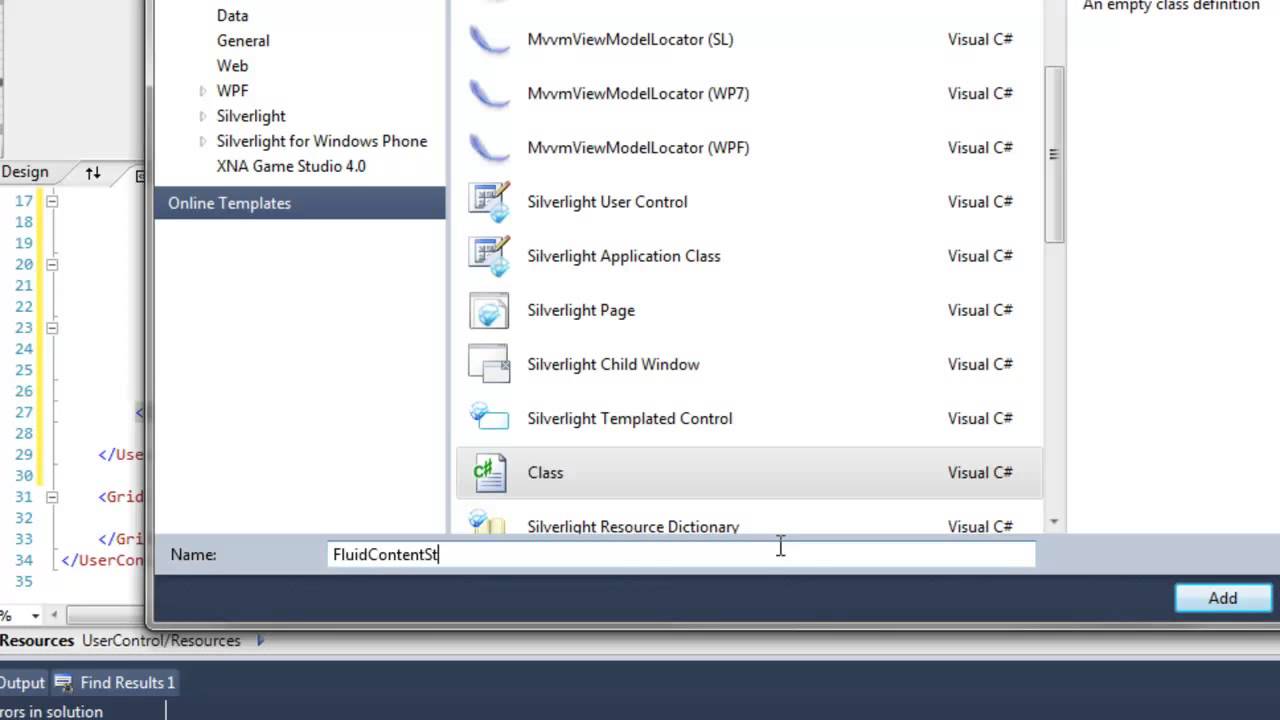Screen dimensions: 1280x720
Task: Select the XNA Game Studio 4.0 category
Action: coord(291,166)
